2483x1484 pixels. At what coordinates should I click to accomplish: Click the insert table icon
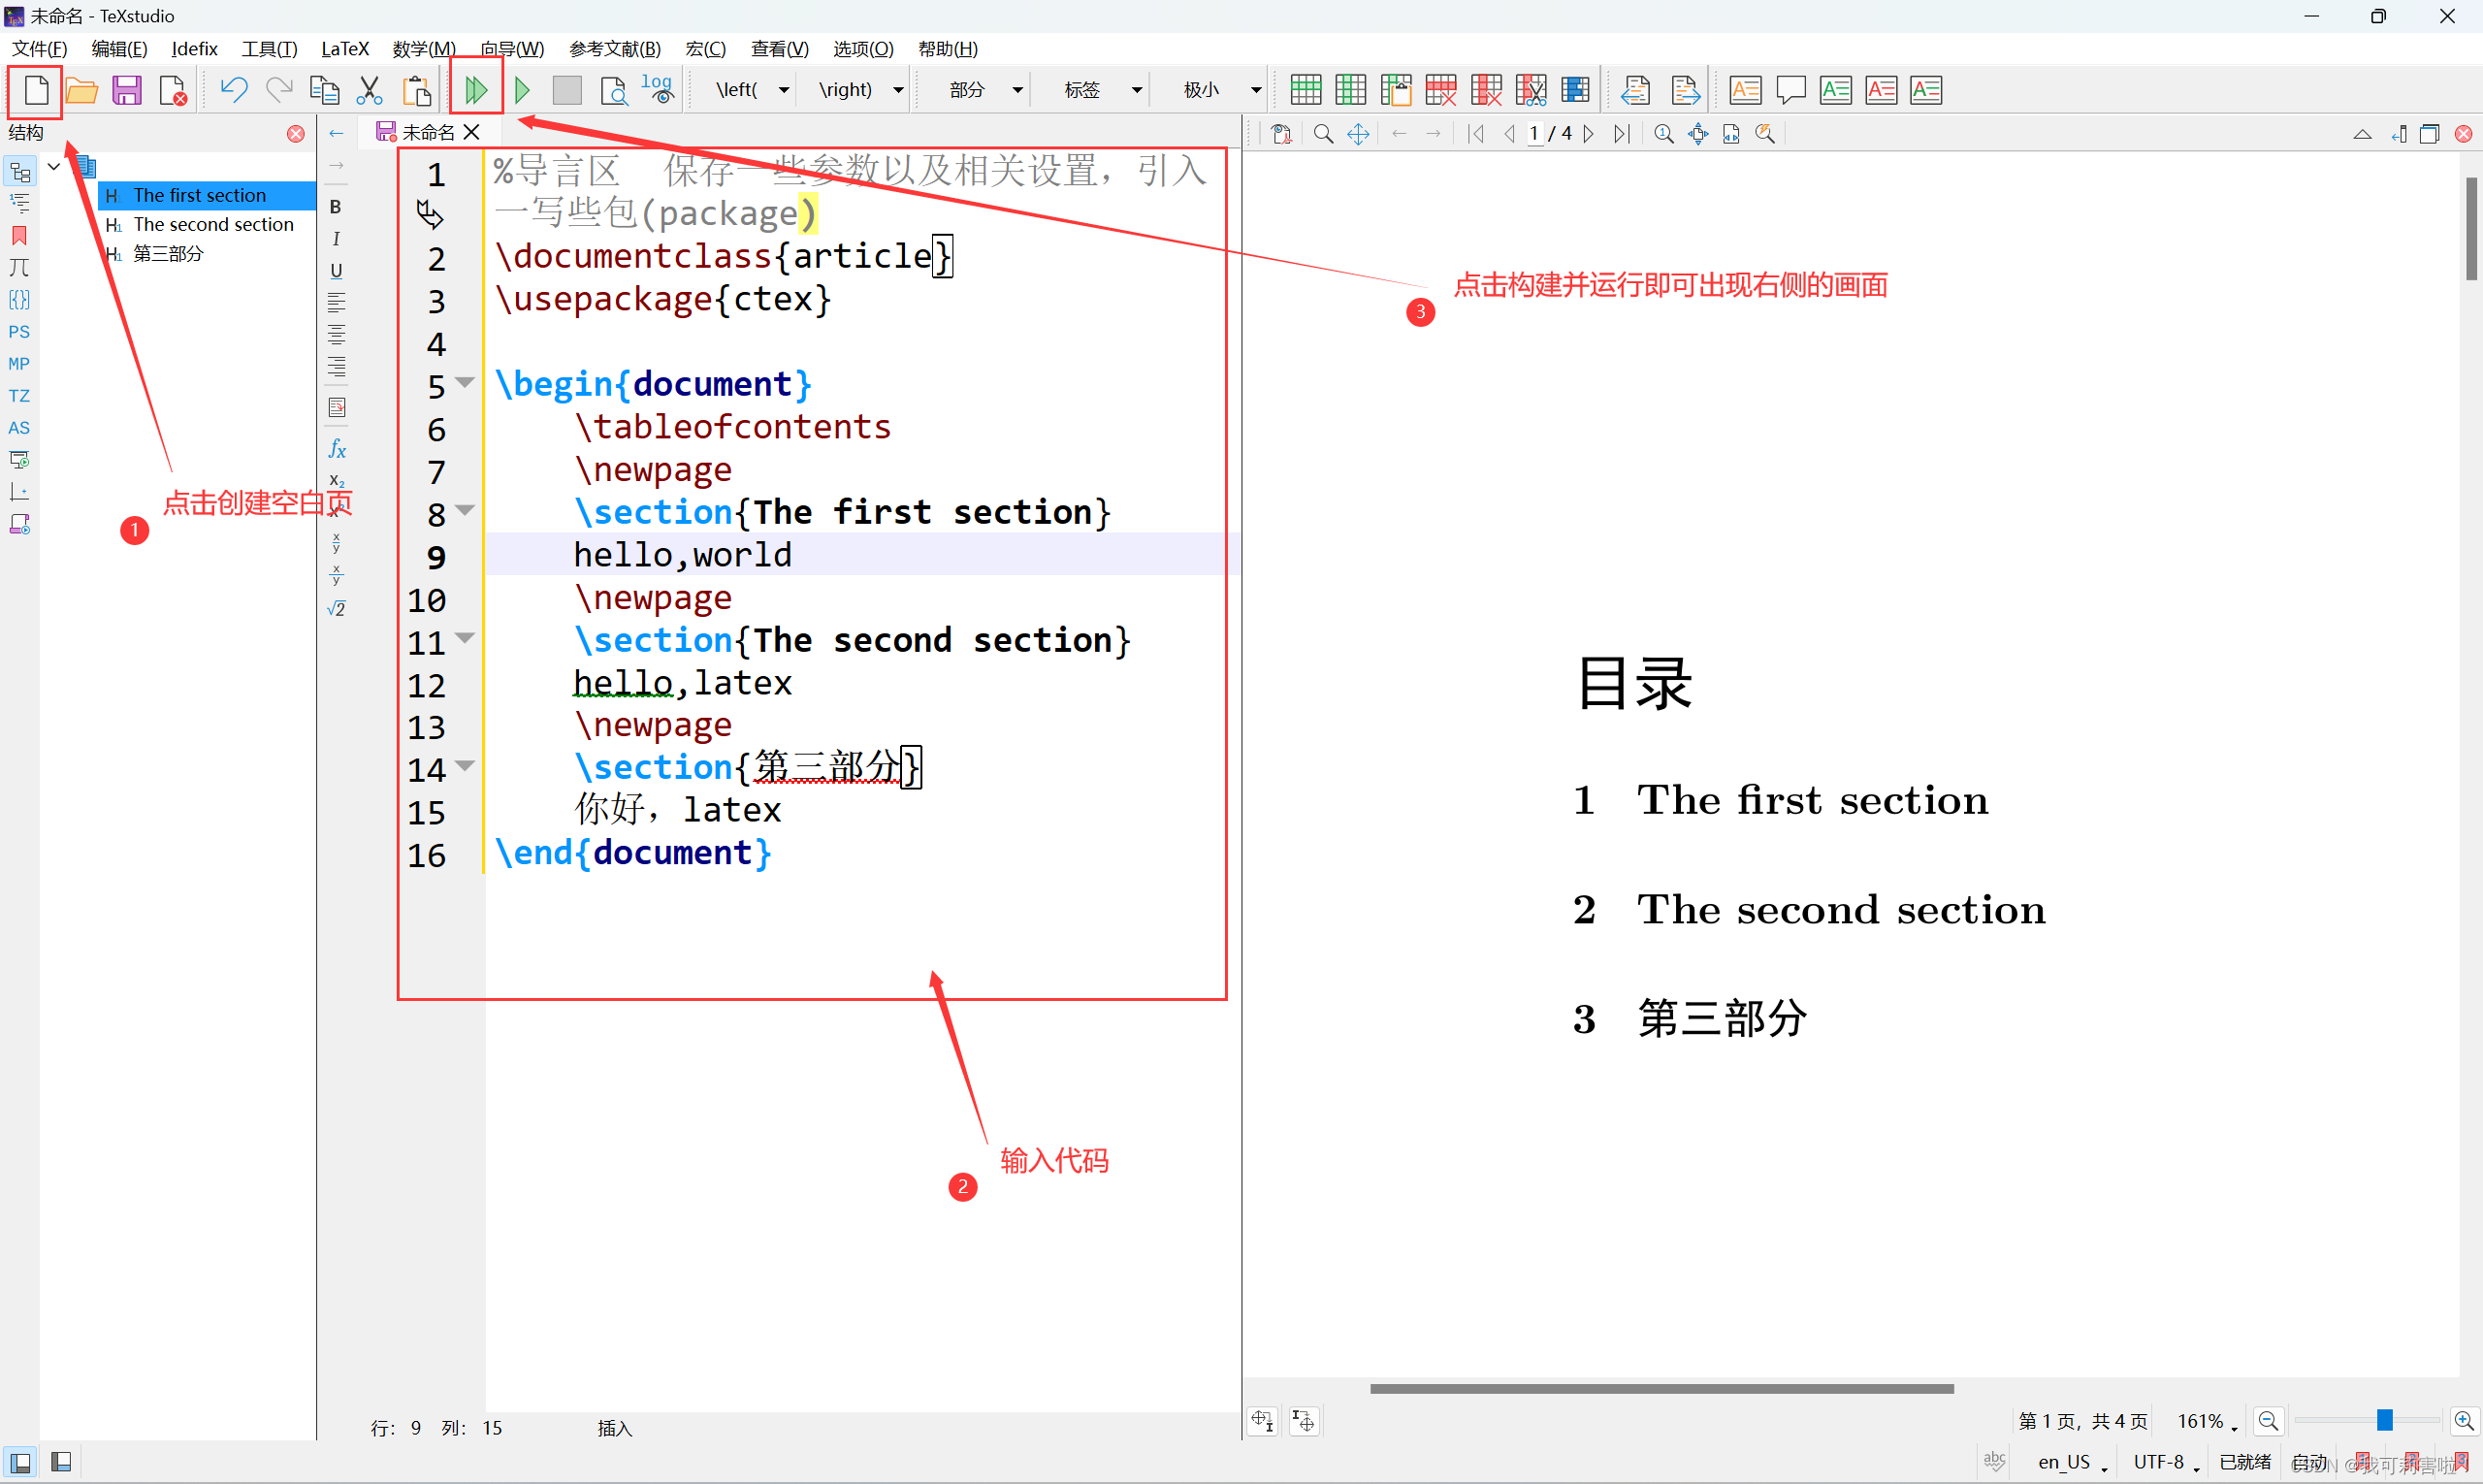point(1305,89)
